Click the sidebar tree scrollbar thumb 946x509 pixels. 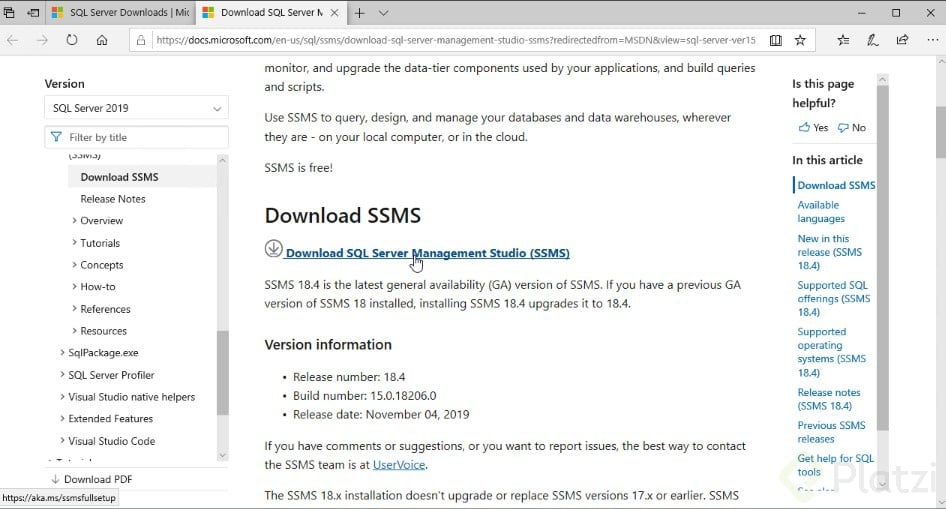(x=223, y=373)
